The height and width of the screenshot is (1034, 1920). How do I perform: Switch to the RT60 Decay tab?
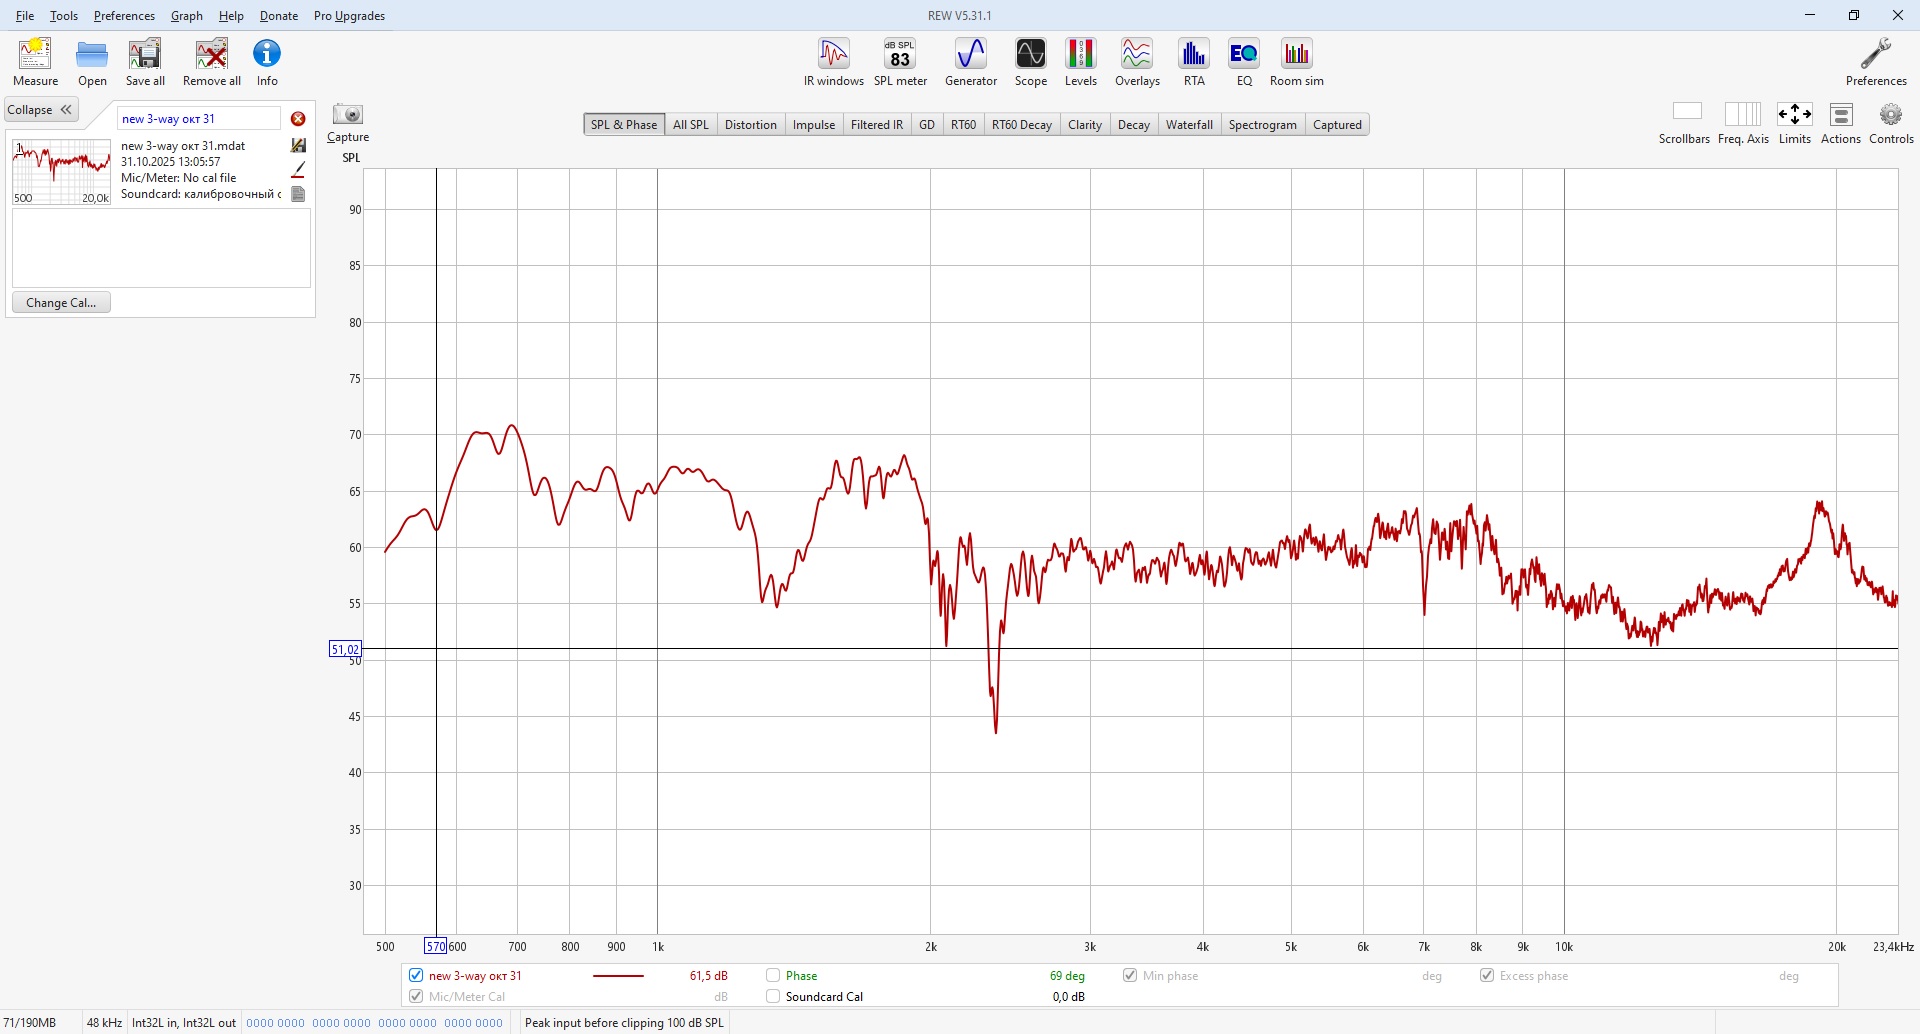[x=1022, y=125]
